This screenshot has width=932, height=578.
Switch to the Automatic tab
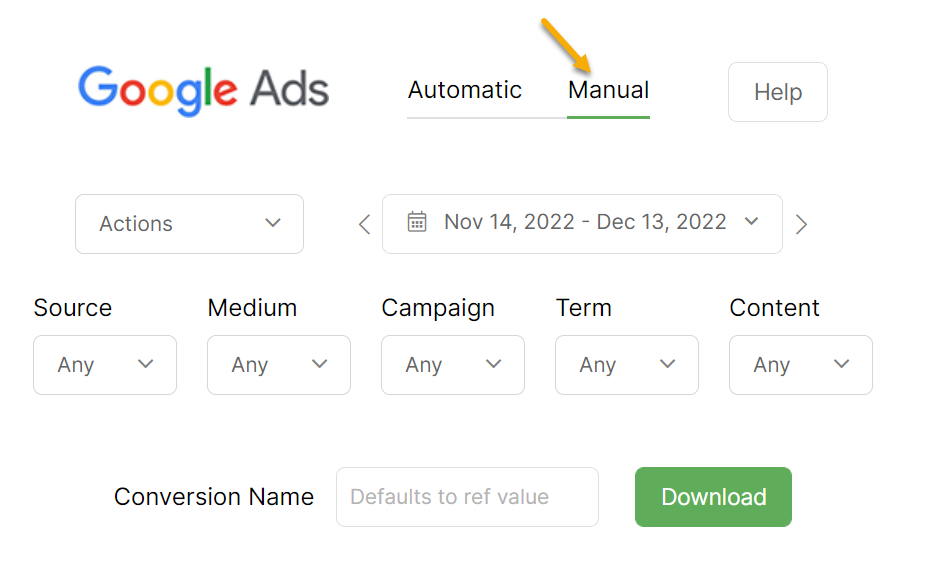[x=465, y=91]
